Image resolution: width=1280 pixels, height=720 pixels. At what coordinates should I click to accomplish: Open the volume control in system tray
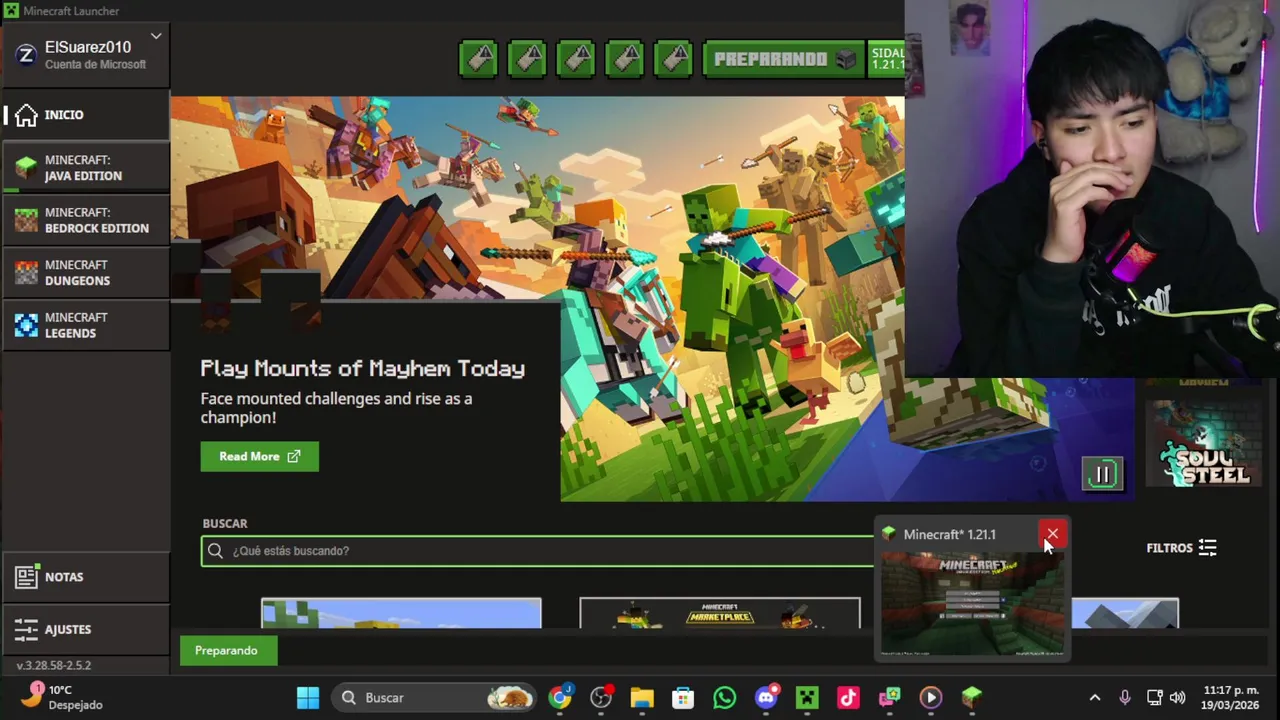tap(1177, 698)
